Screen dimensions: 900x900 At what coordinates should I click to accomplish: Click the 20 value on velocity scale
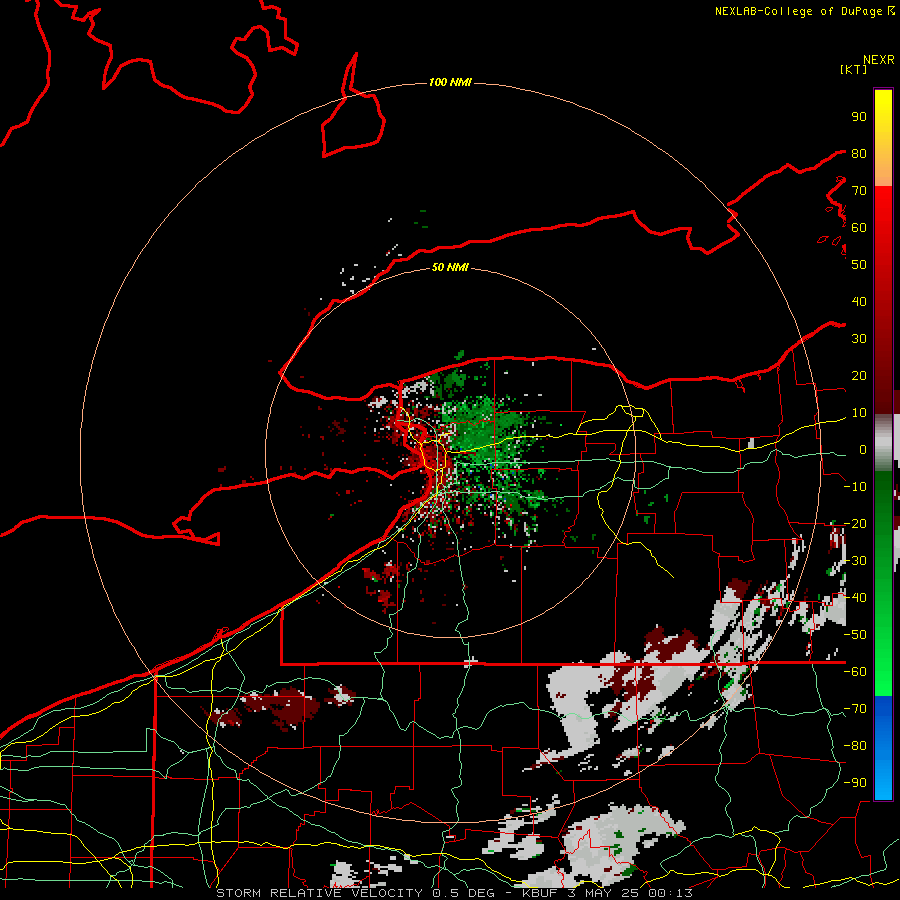coord(859,375)
